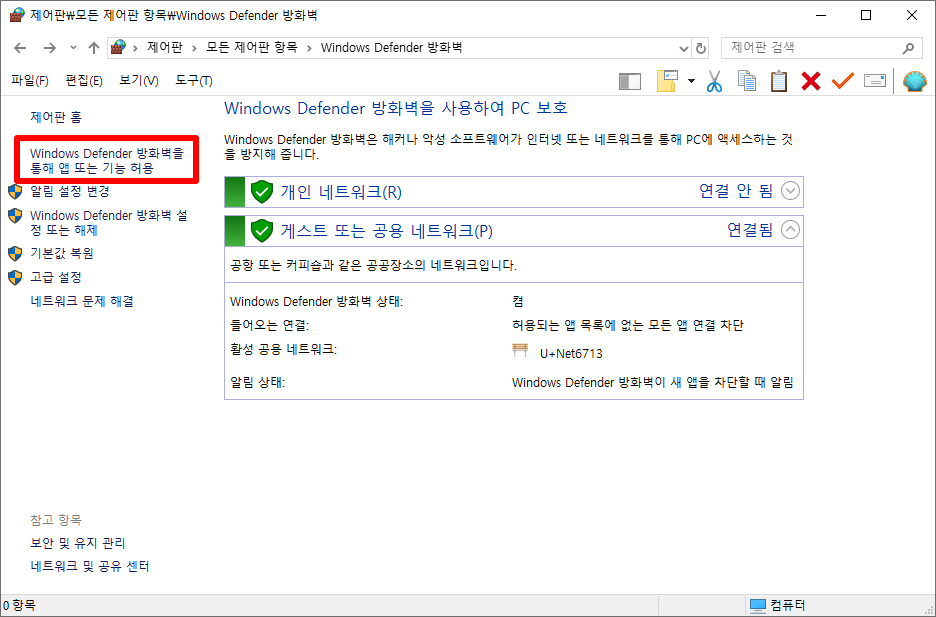The image size is (936, 617).
Task: Click the 제어판 breadcrumb
Action: pos(165,48)
